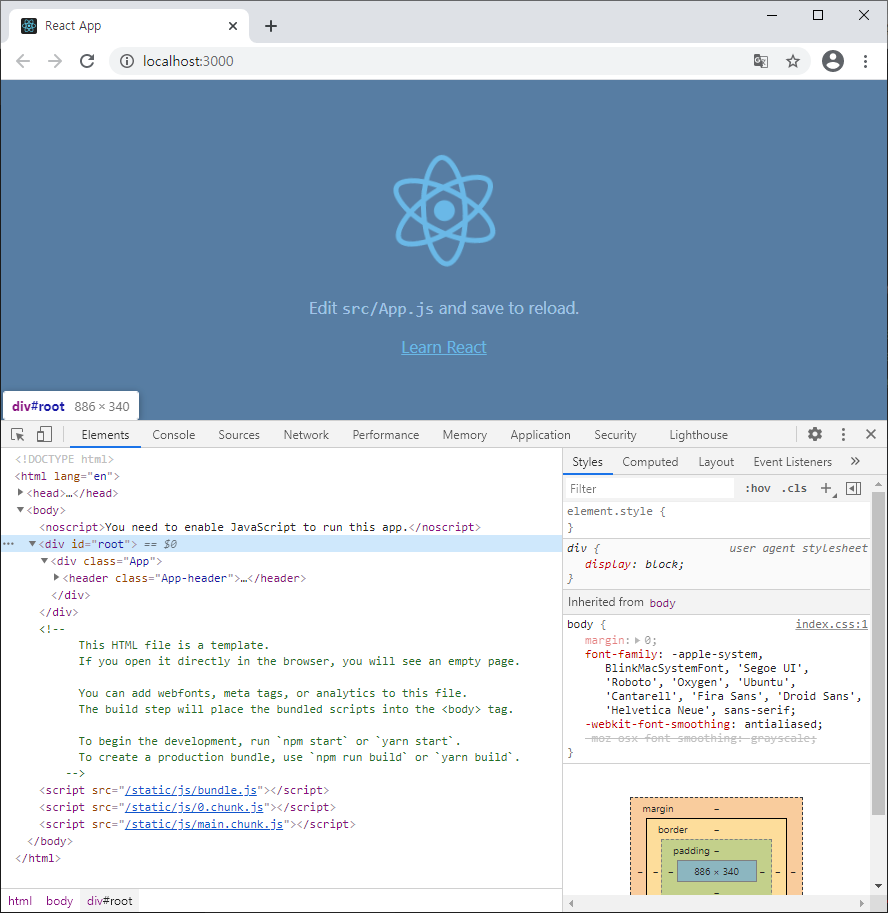The height and width of the screenshot is (913, 888).
Task: Open the Network tab
Action: 306,435
